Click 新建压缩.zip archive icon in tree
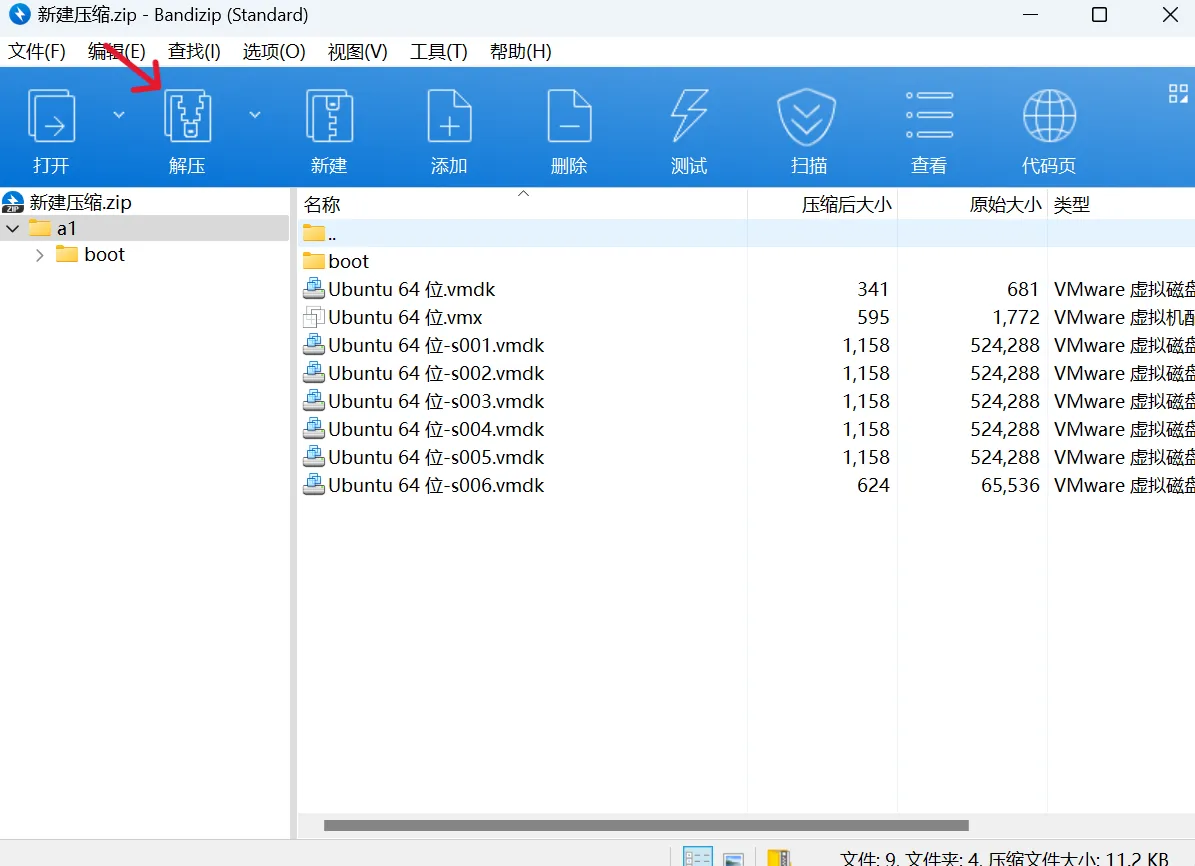1195x866 pixels. (13, 203)
